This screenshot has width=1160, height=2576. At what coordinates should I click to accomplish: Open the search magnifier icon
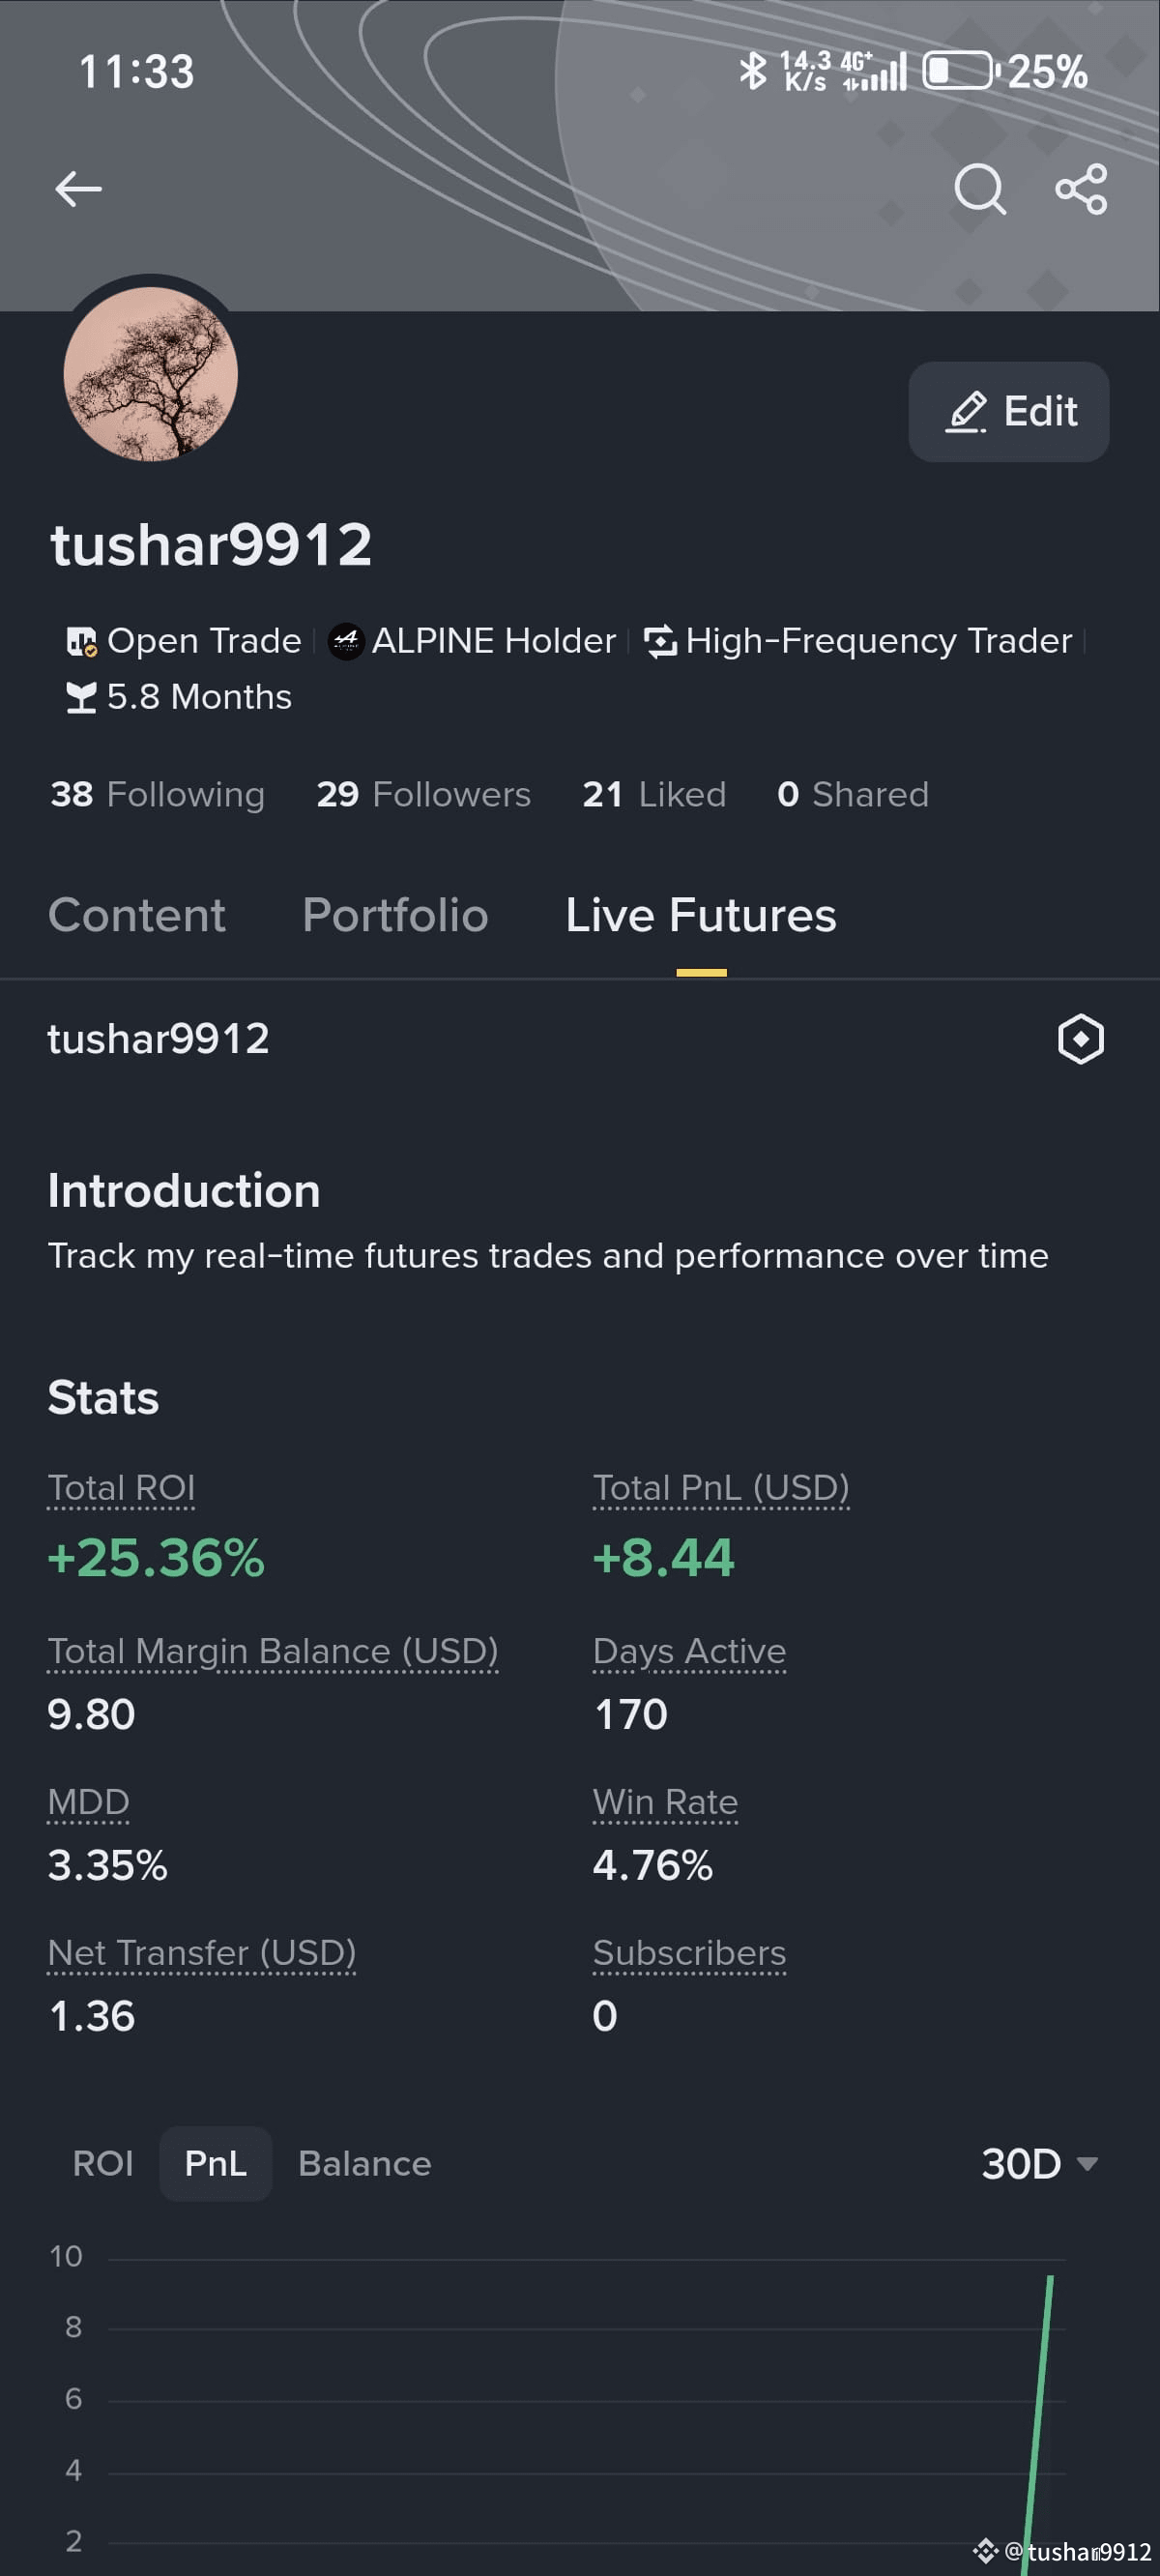point(979,189)
